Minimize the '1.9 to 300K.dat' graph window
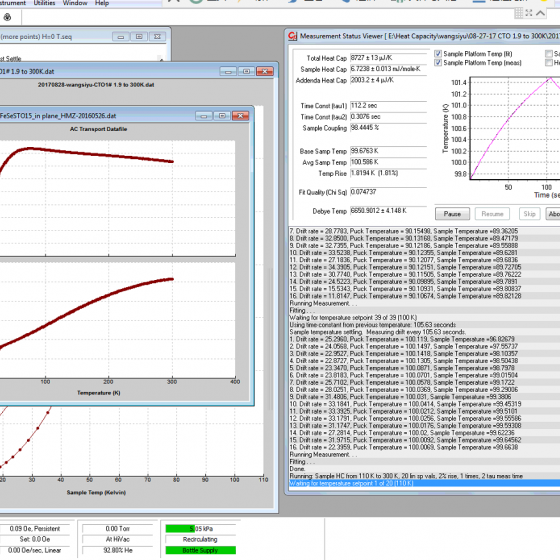The width and height of the screenshot is (560, 560). 228,71
